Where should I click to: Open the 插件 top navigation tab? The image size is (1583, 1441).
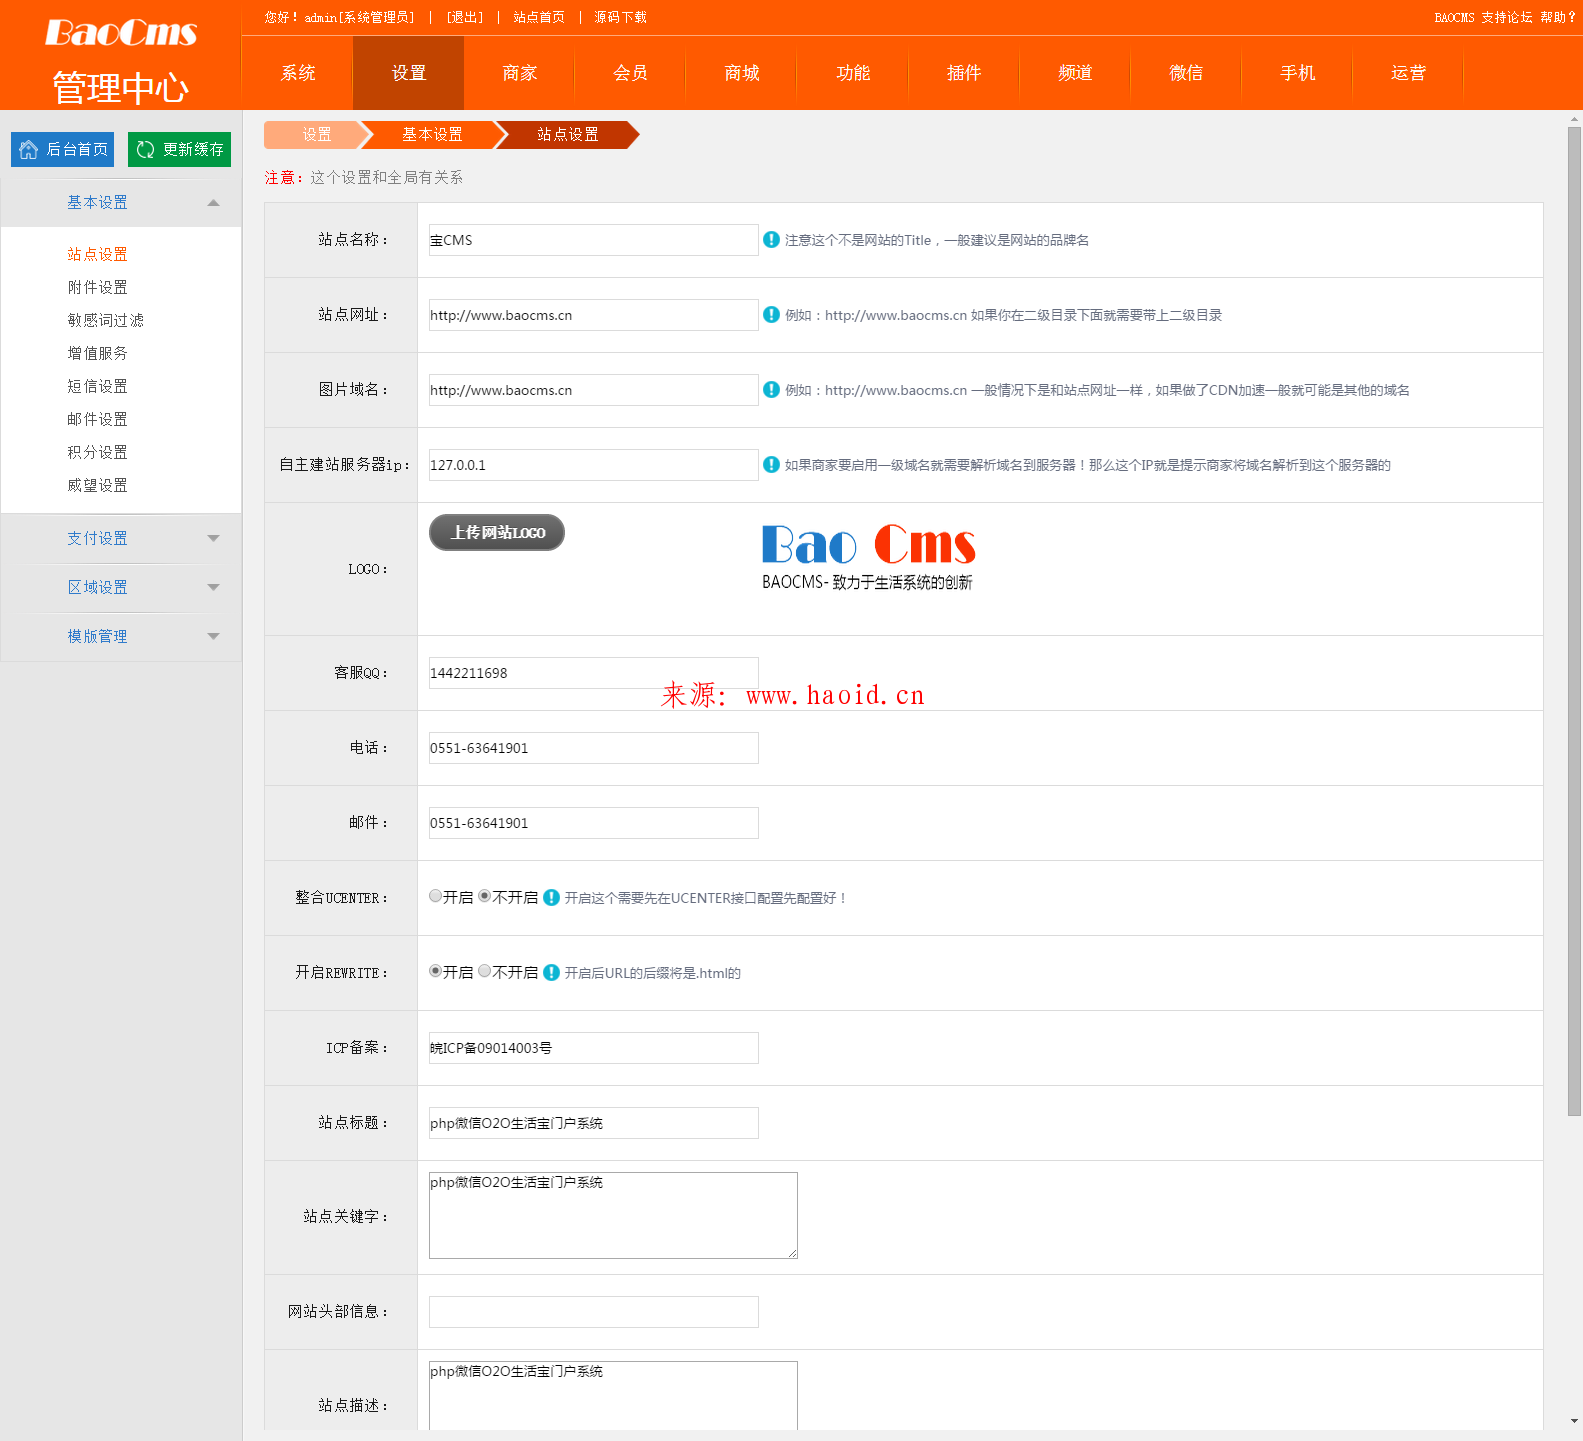tap(964, 73)
